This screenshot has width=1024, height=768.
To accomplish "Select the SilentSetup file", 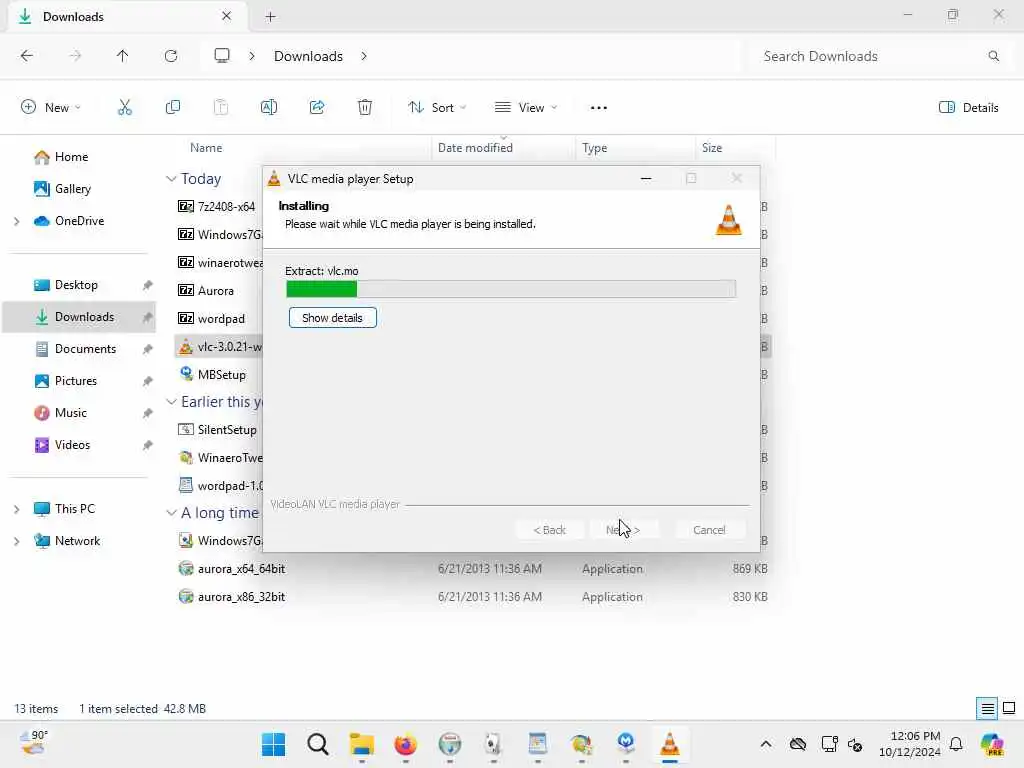I will 227,430.
